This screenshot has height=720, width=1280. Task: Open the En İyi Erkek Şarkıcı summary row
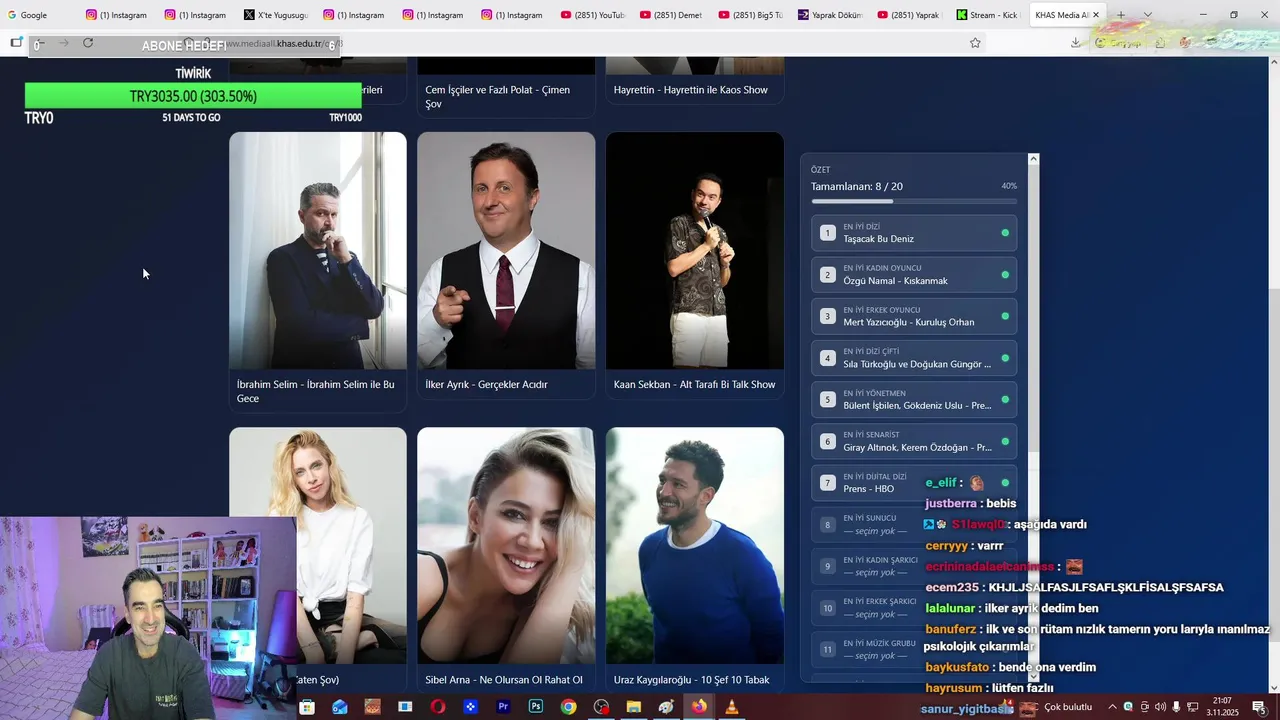(914, 608)
